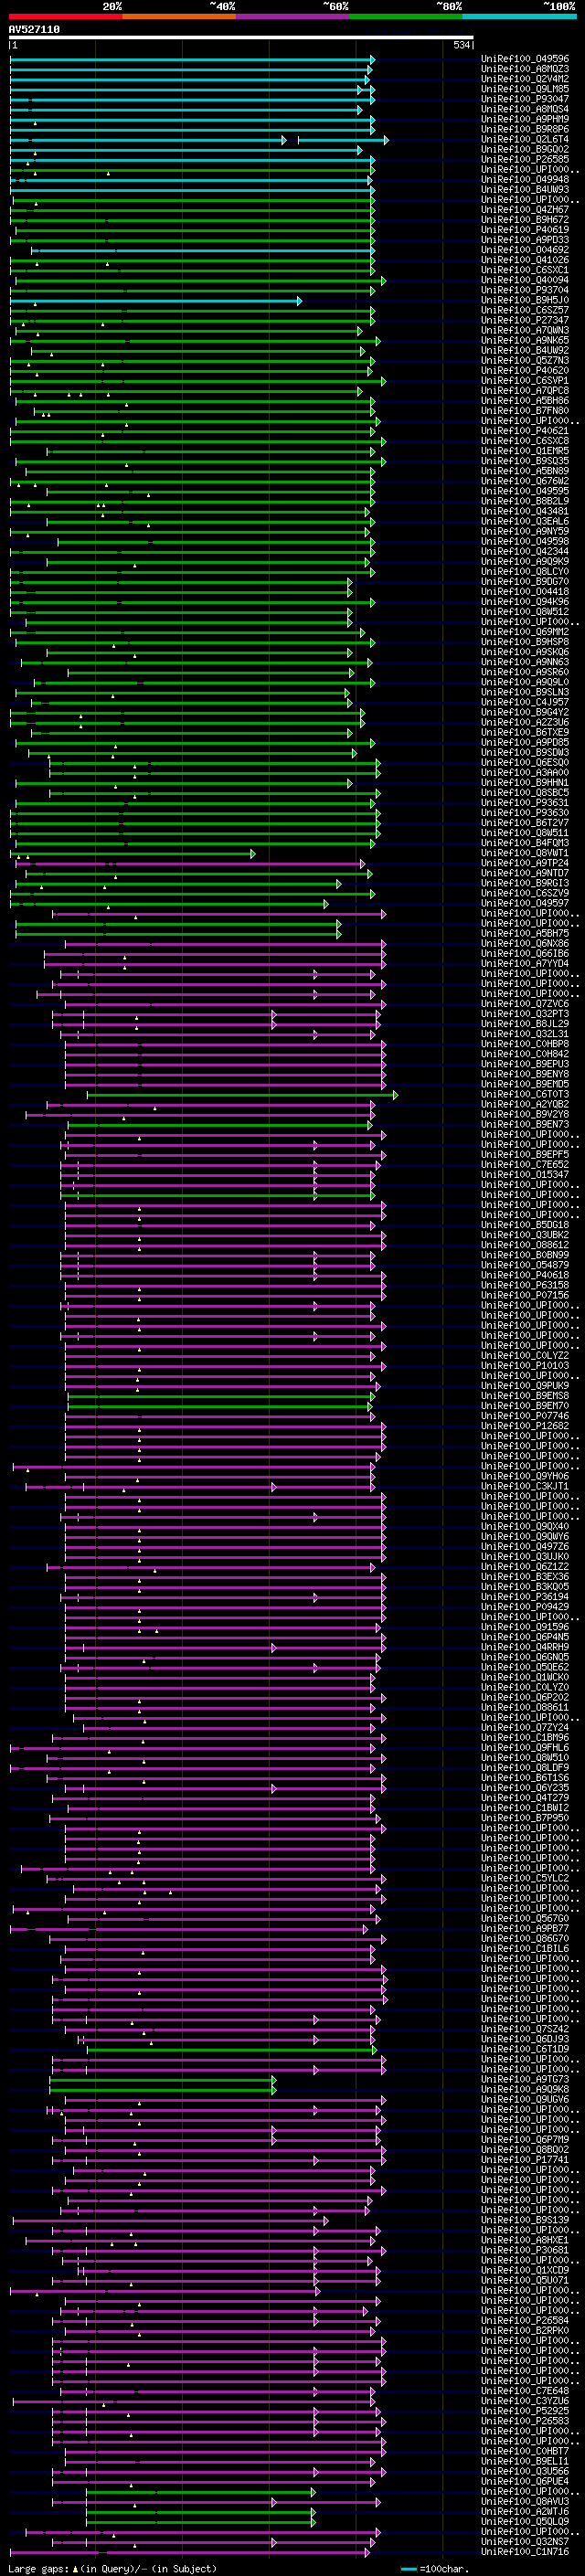The image size is (585, 2576).
Task: Select the UniRef100_P27347 label
Action: [x=525, y=320]
